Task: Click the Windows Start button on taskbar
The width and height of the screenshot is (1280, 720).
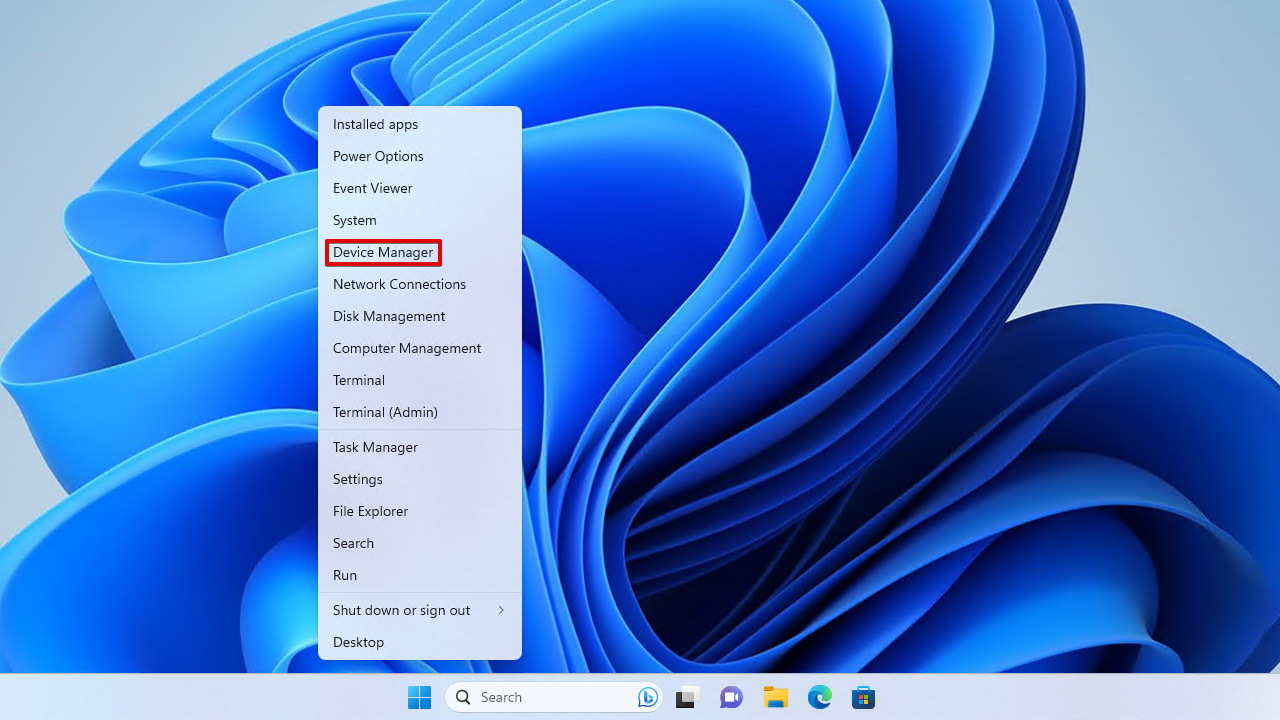Action: 419,697
